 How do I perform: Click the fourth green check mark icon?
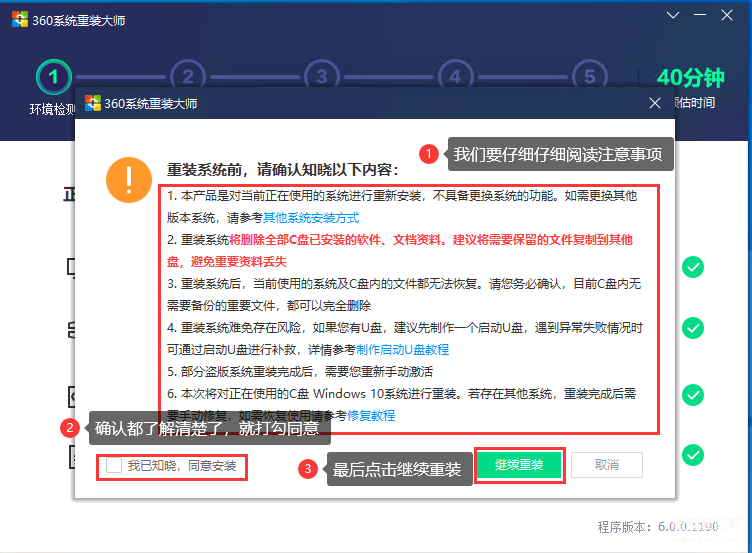coord(693,455)
